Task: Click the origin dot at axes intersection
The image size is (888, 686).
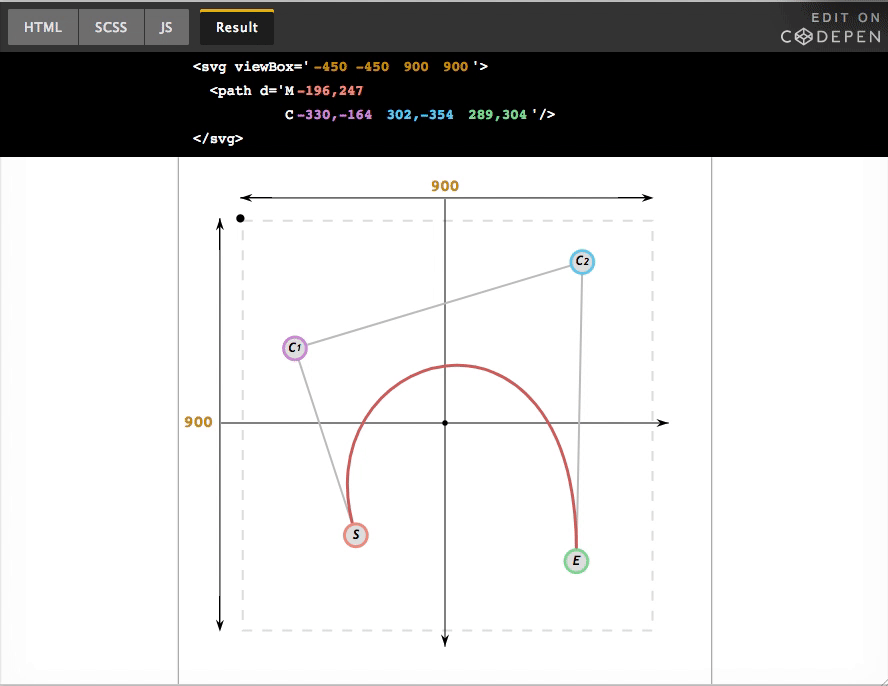Action: (x=446, y=422)
